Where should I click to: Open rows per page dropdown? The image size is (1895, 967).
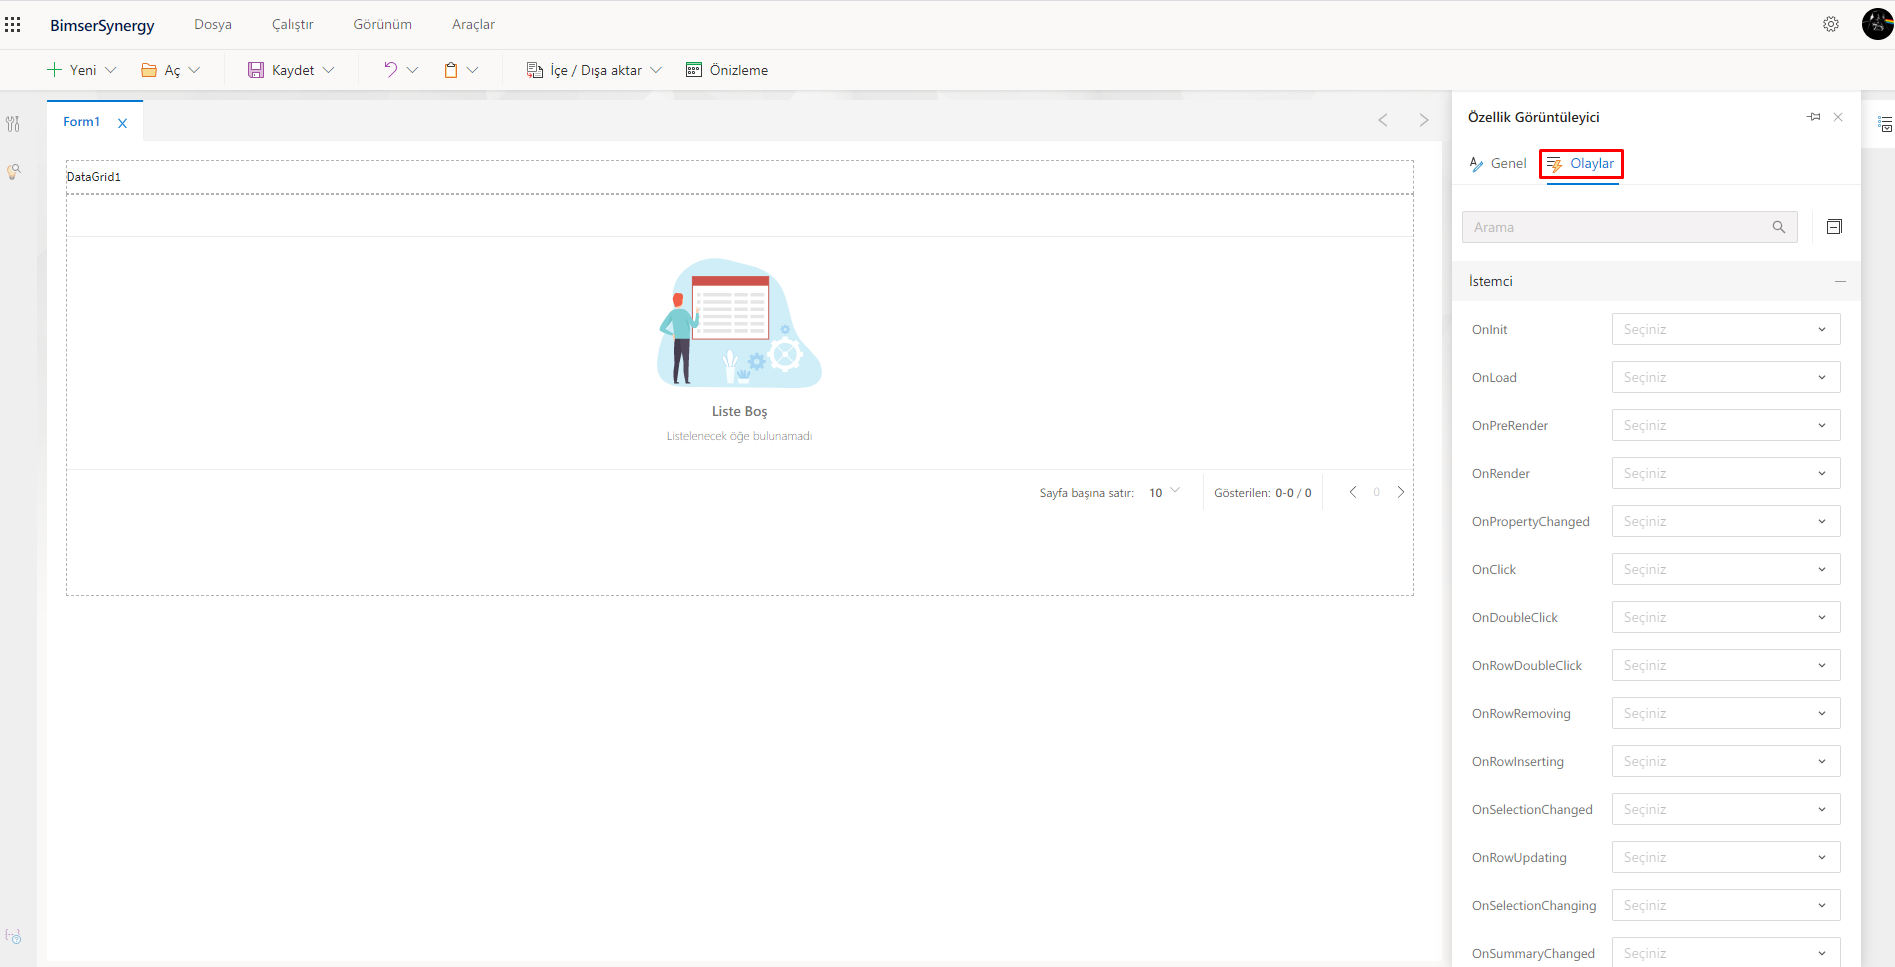[1164, 492]
